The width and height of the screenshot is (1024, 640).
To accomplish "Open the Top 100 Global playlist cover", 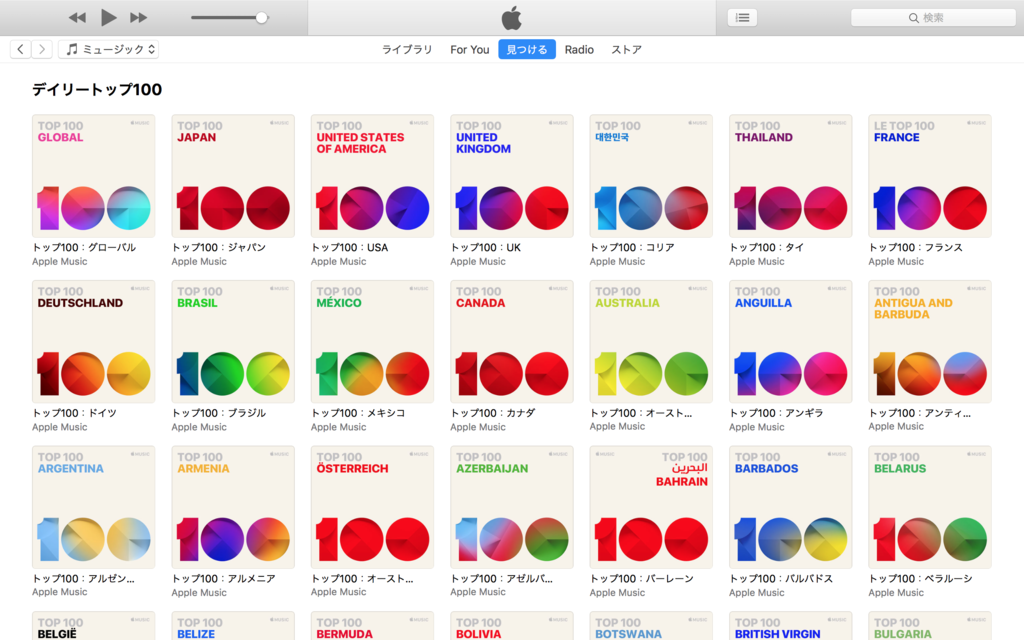I will coord(93,176).
